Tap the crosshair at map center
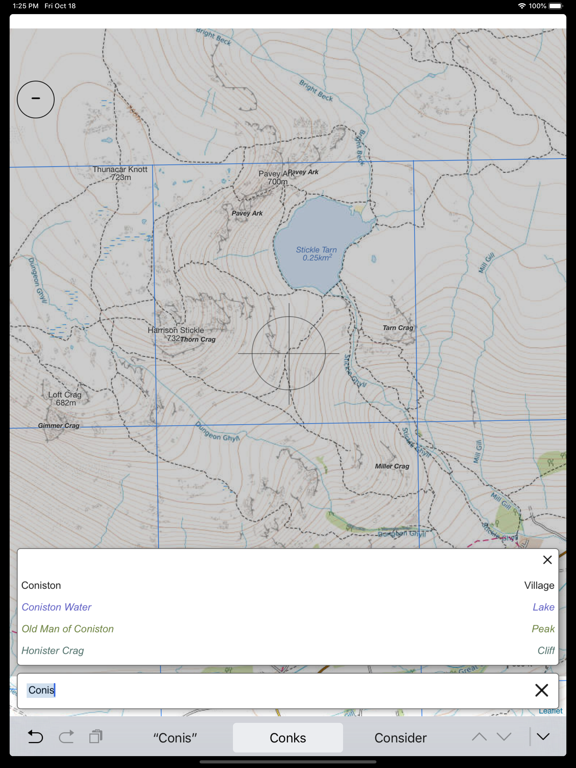This screenshot has height=768, width=576. coord(288,353)
